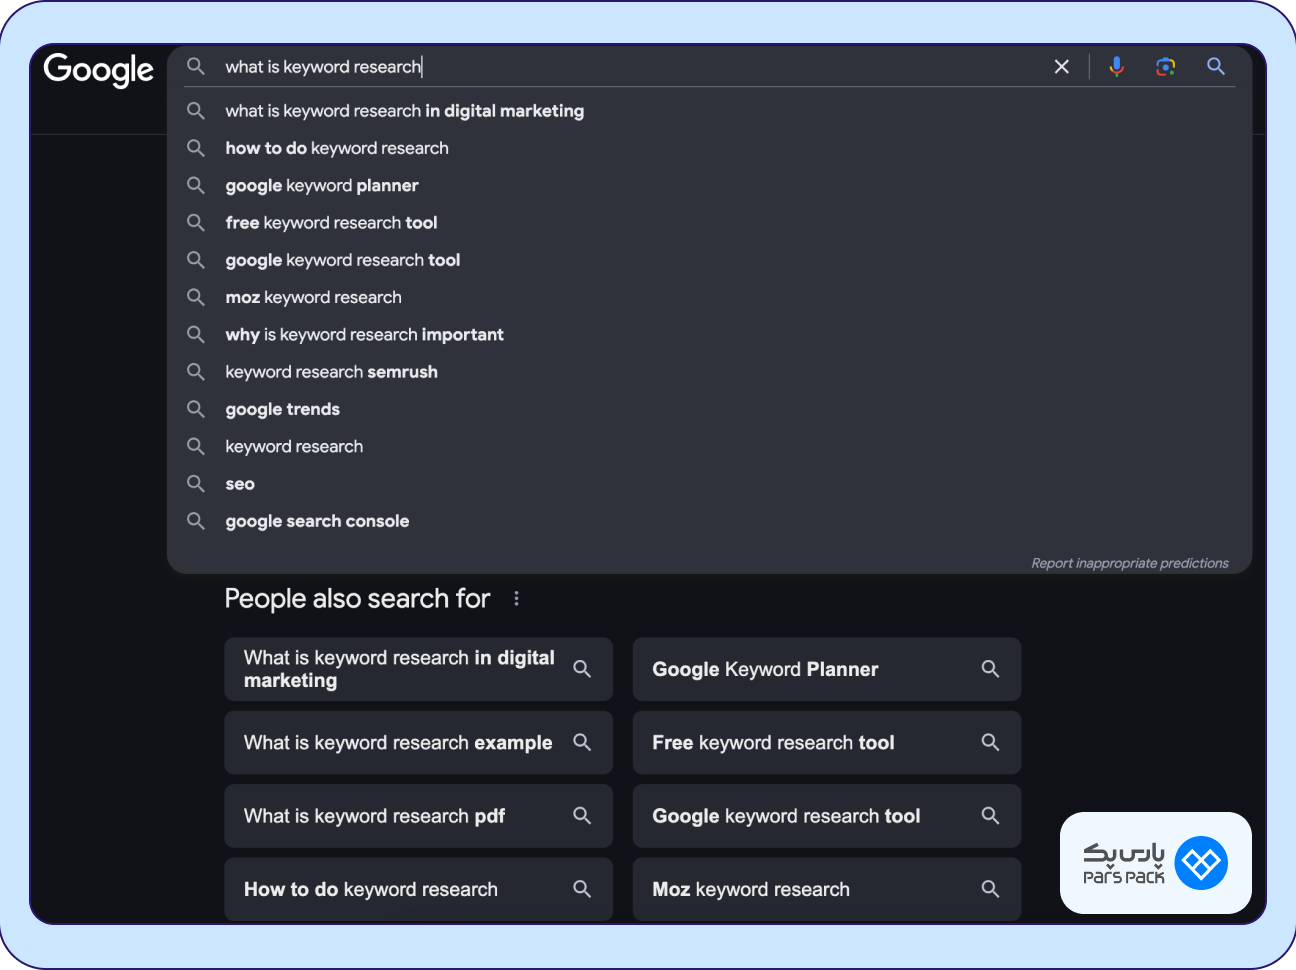1296x970 pixels.
Task: Open the 'Google Keyword Planner' card
Action: [826, 669]
